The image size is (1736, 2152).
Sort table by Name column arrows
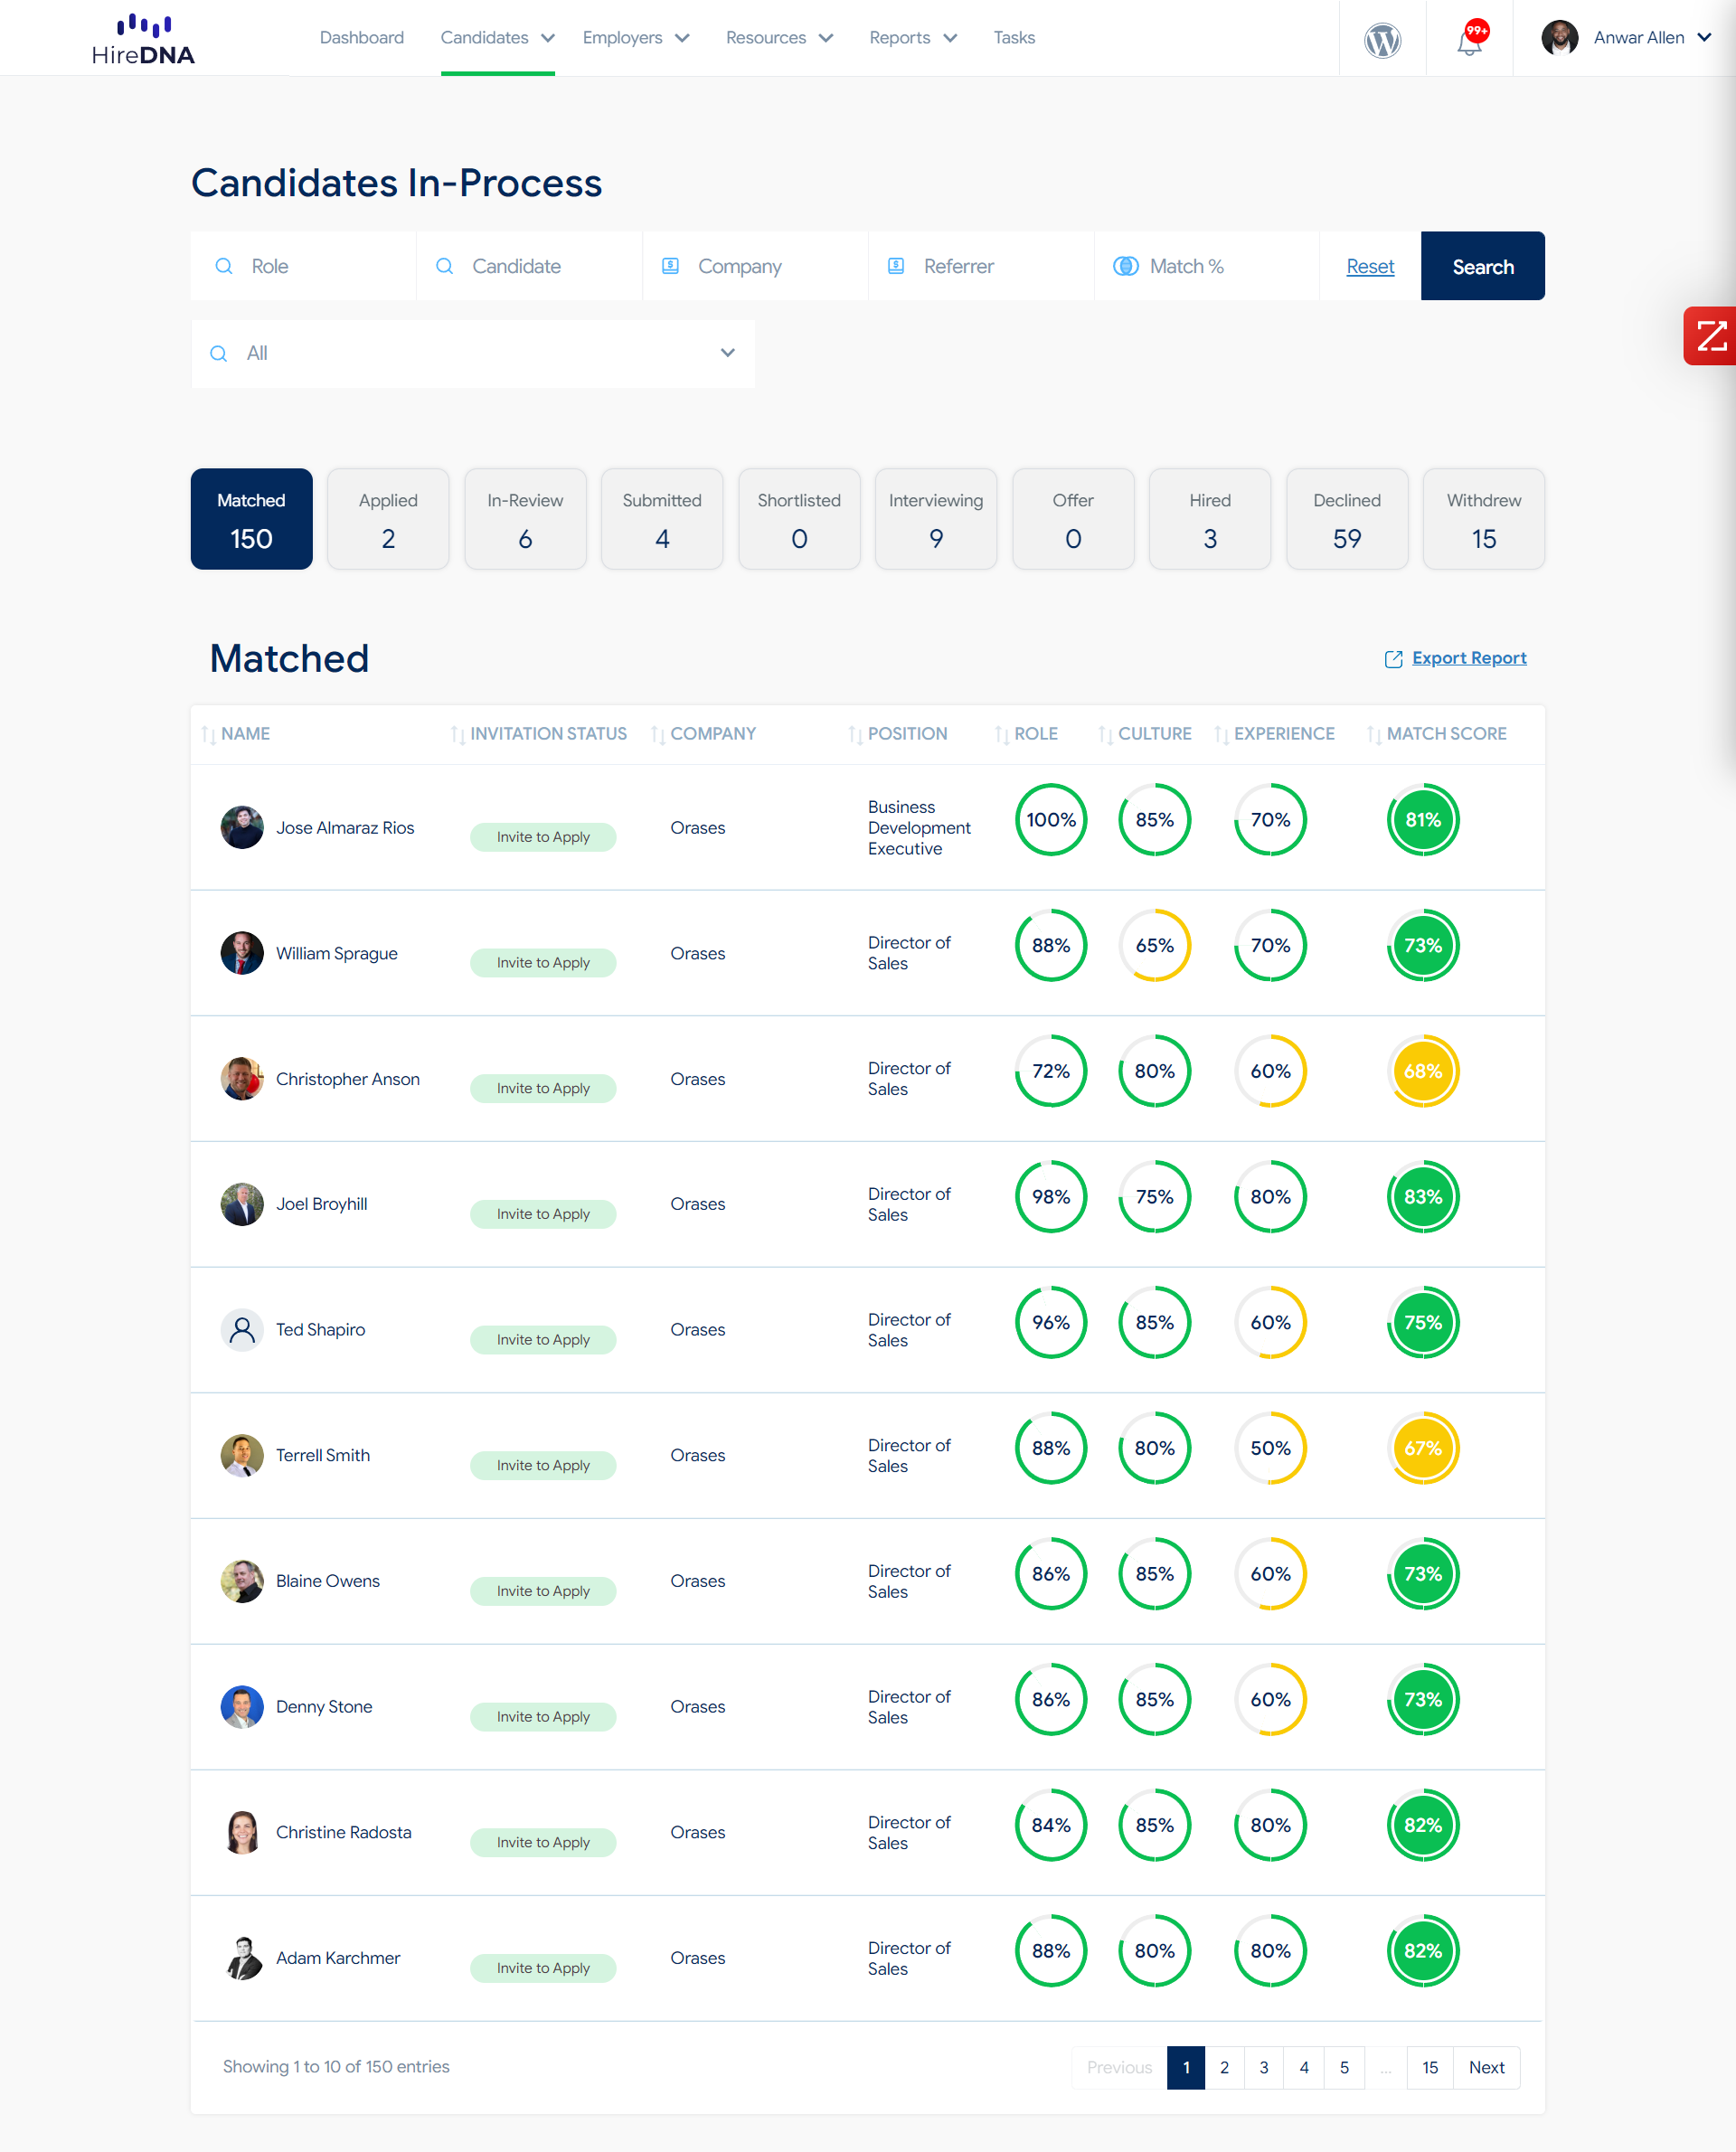point(208,735)
